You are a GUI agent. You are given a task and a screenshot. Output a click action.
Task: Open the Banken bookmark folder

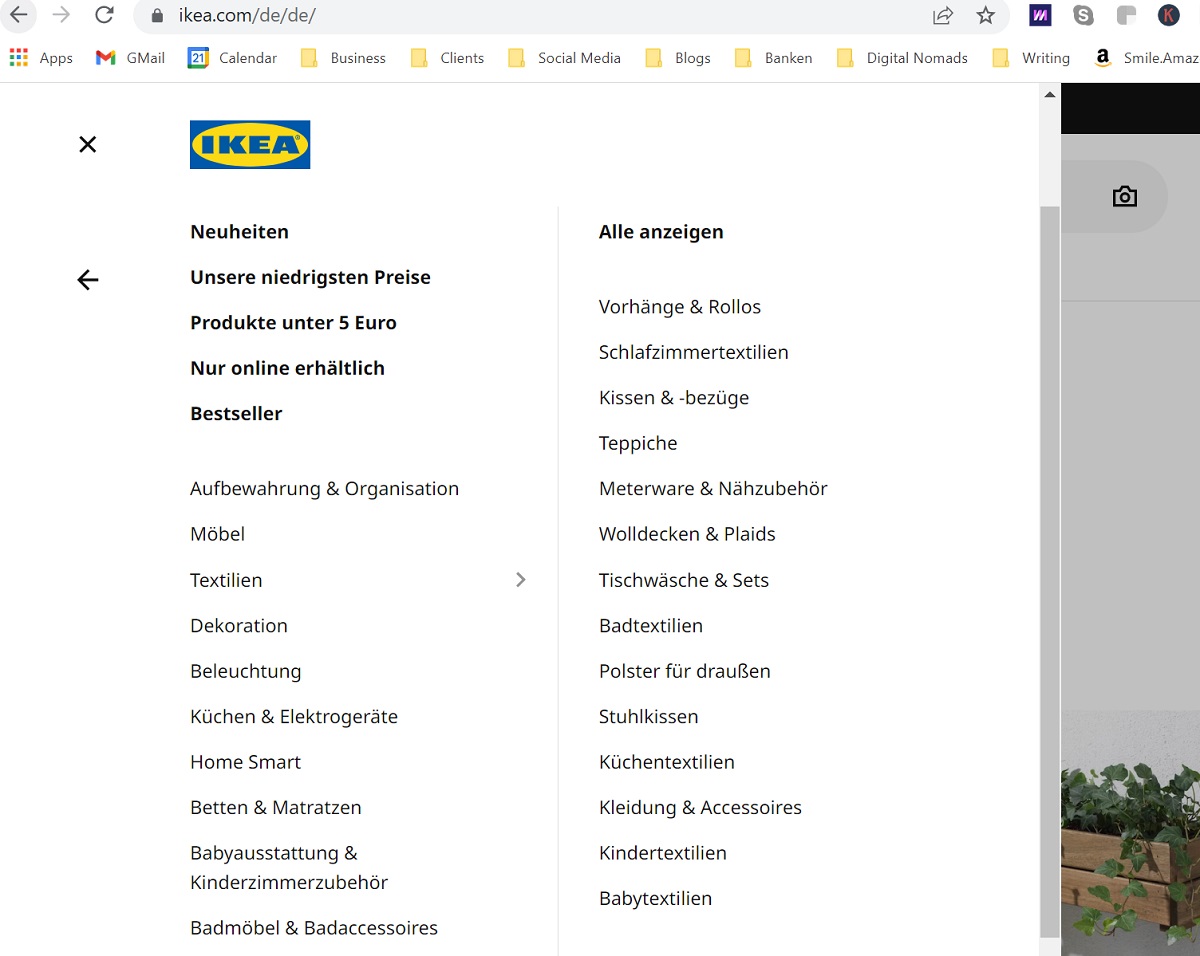coord(773,58)
